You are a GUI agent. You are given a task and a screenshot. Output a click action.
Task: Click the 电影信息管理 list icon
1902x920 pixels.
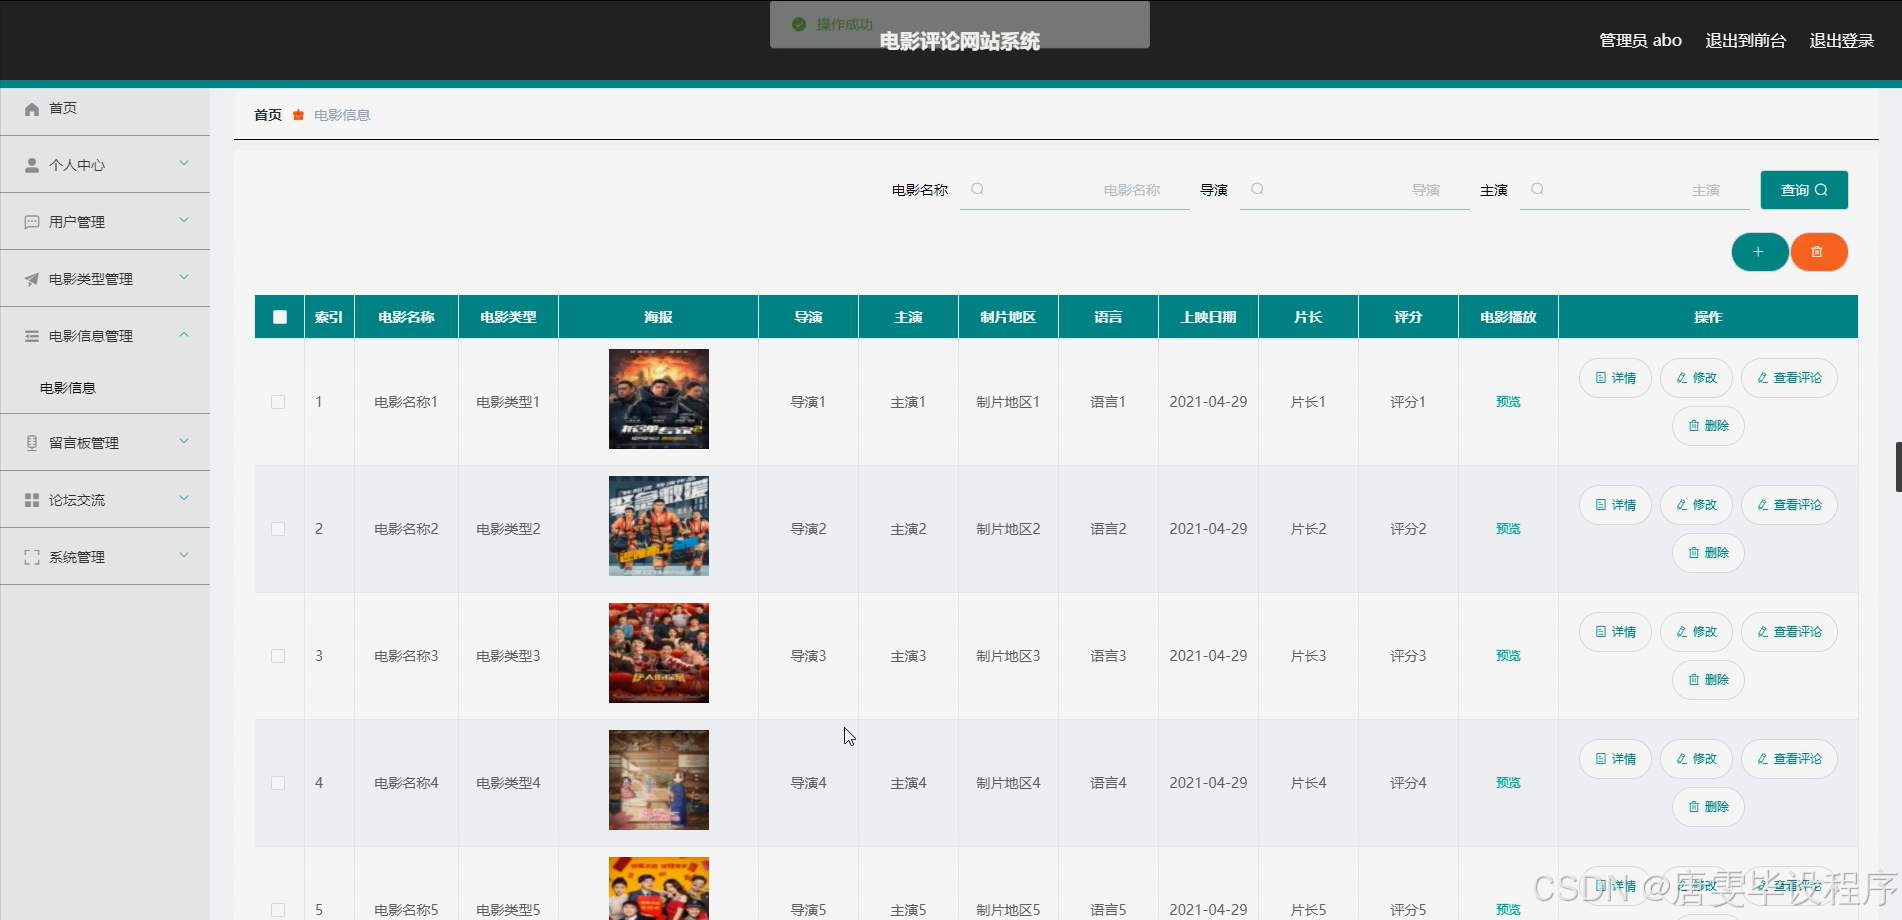[32, 336]
